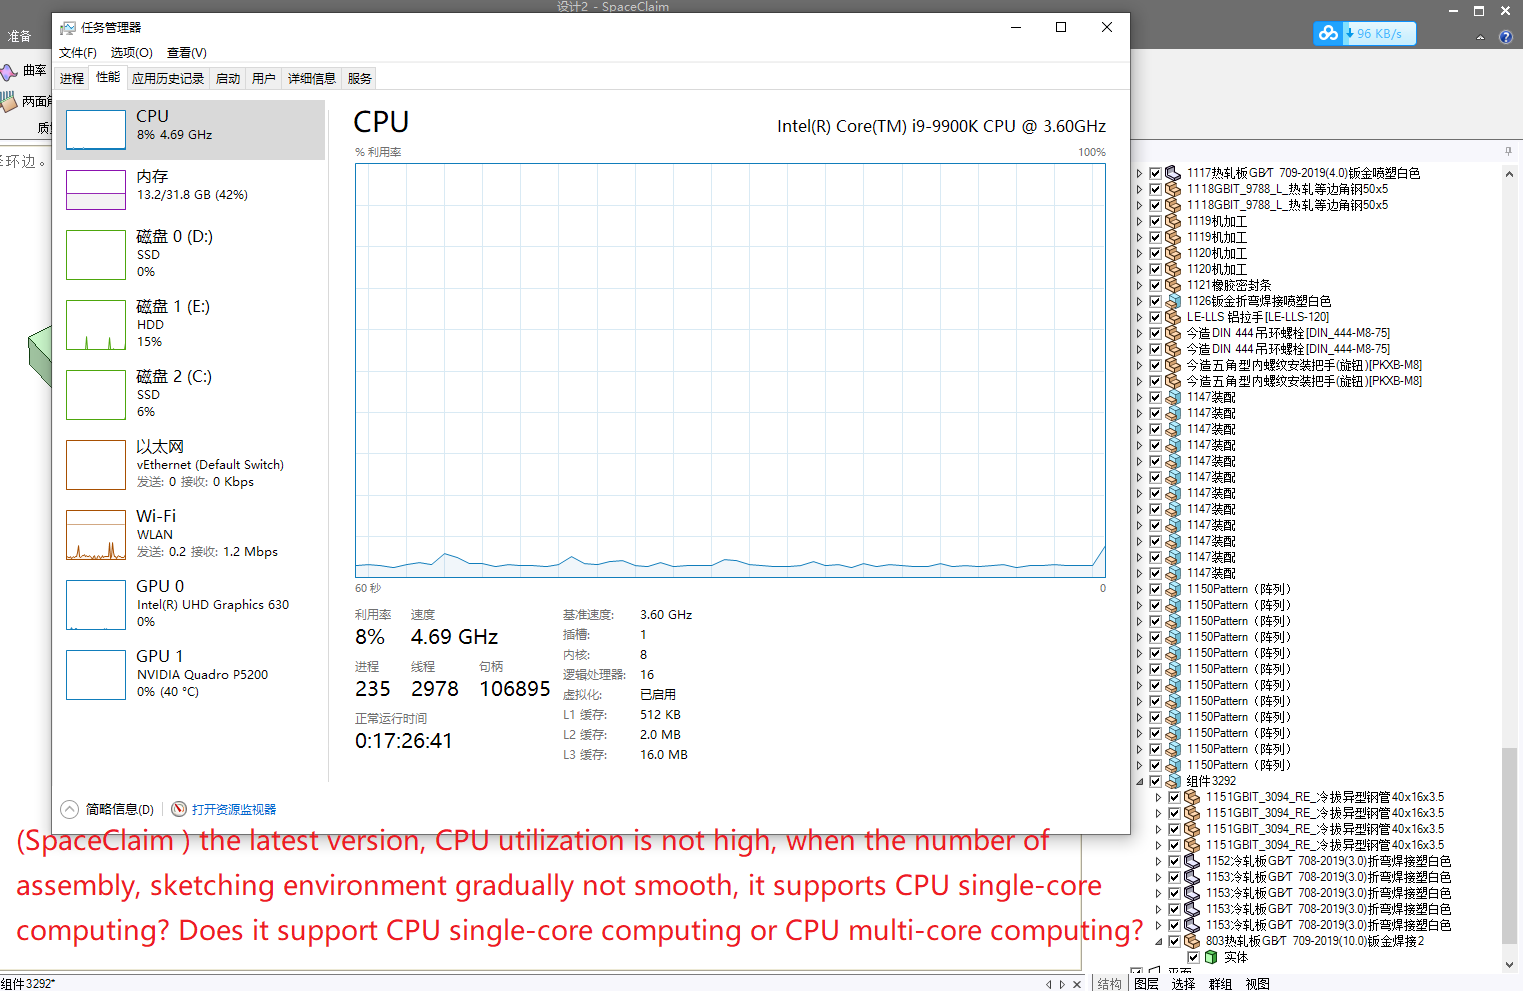This screenshot has height=991, width=1523.
Task: Click the previous document tab arrow
Action: click(1049, 984)
